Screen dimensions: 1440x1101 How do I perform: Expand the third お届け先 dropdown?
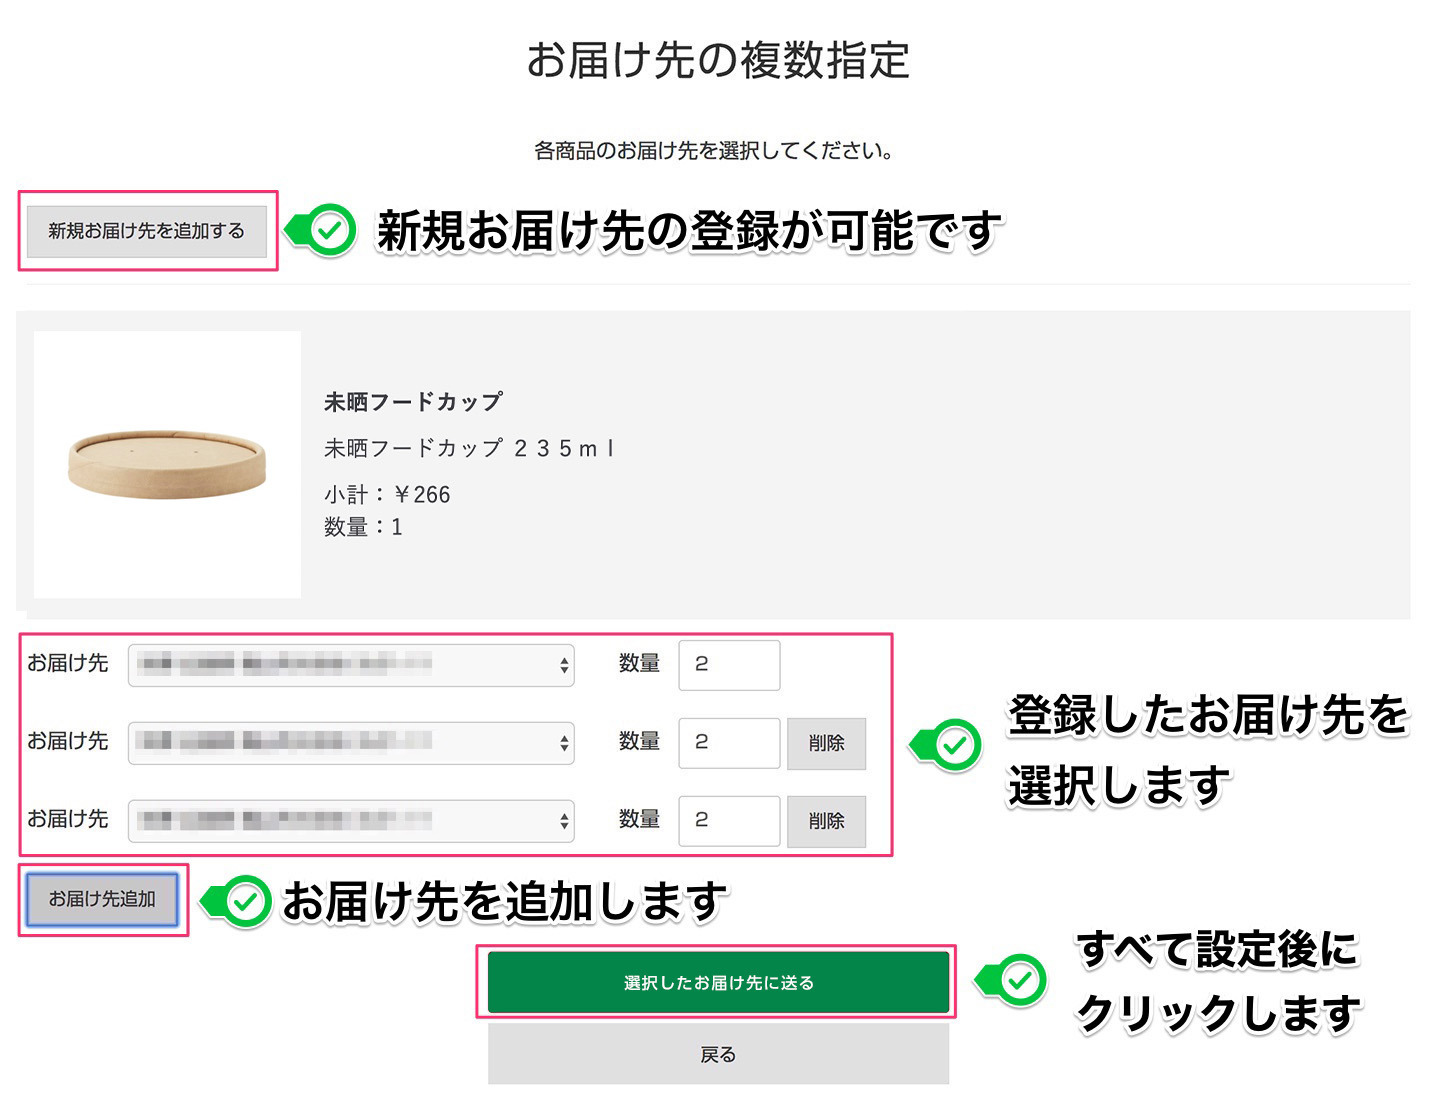tap(350, 821)
